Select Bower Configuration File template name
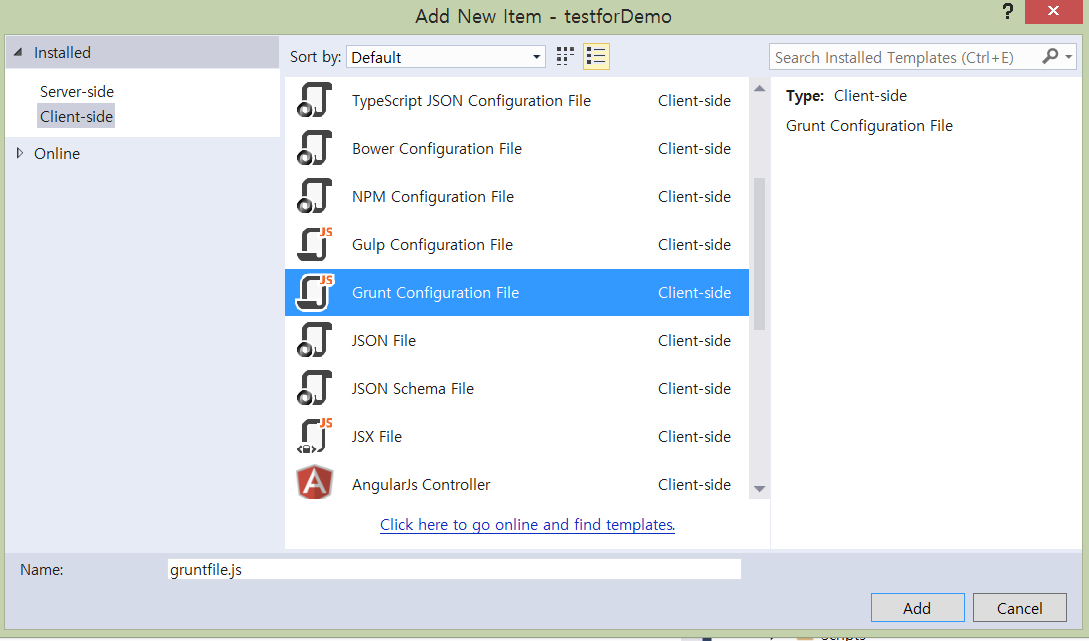Viewport: 1089px width, 641px height. point(437,149)
